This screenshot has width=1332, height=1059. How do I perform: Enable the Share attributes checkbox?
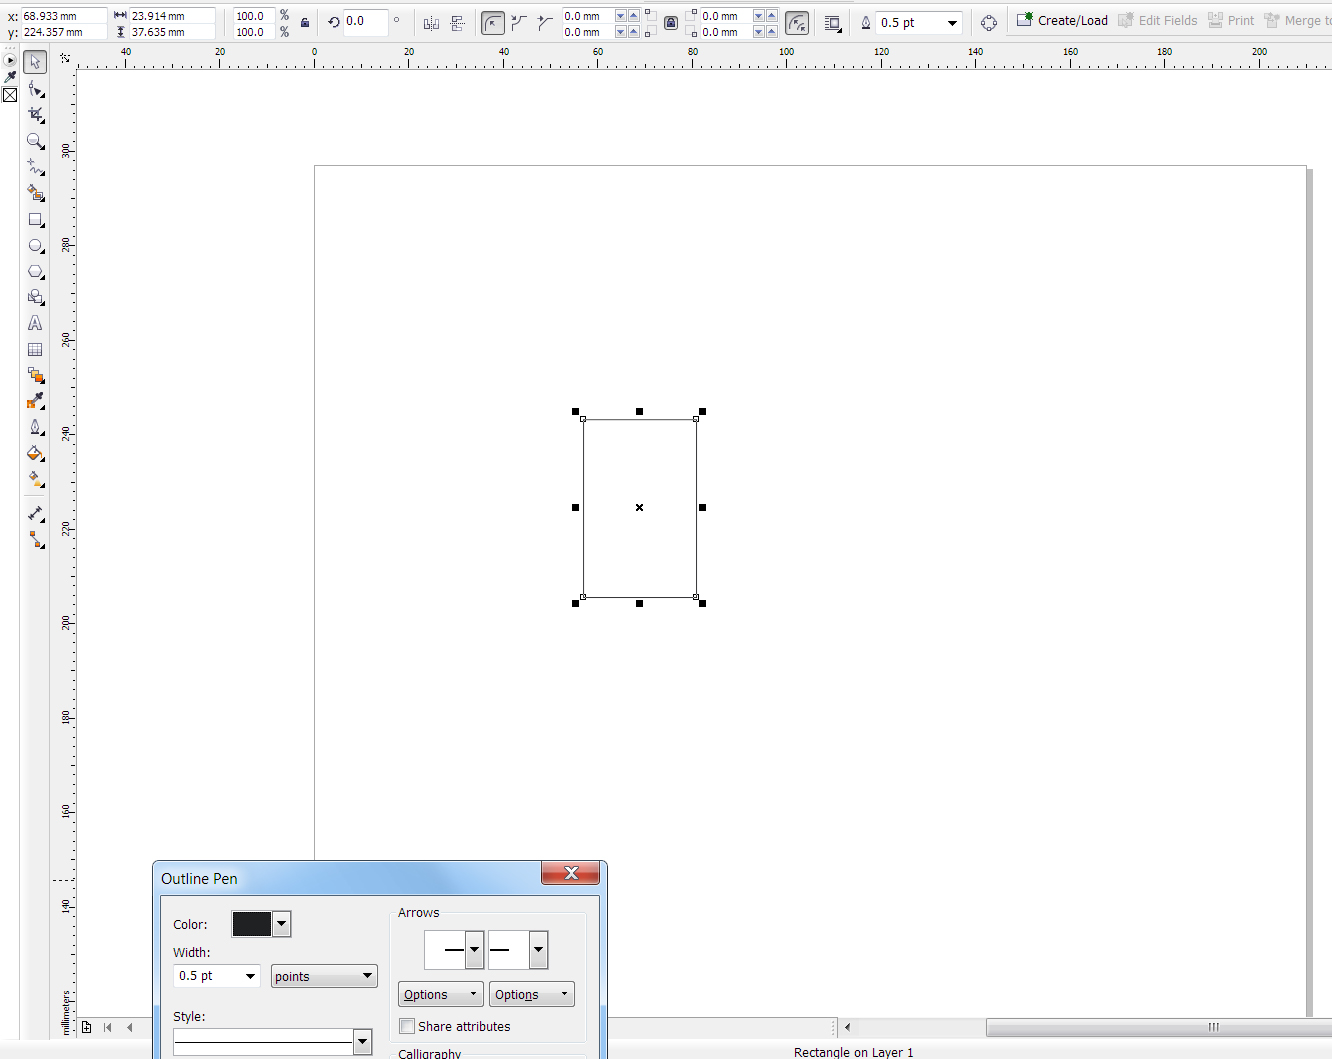407,1026
